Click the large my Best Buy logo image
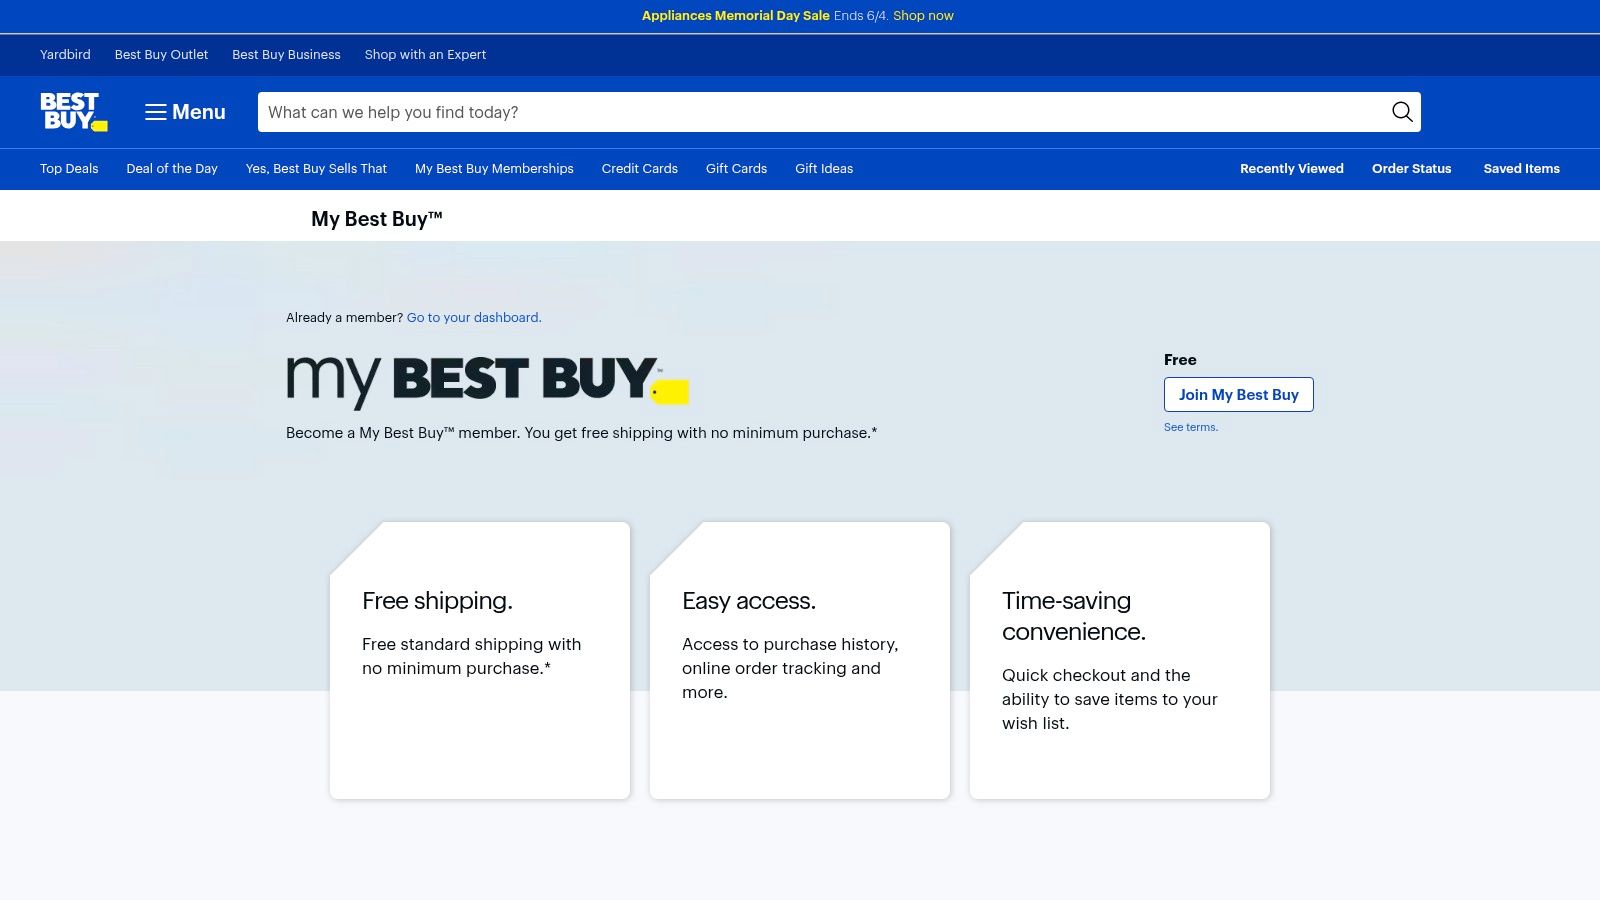Image resolution: width=1600 pixels, height=900 pixels. point(488,382)
